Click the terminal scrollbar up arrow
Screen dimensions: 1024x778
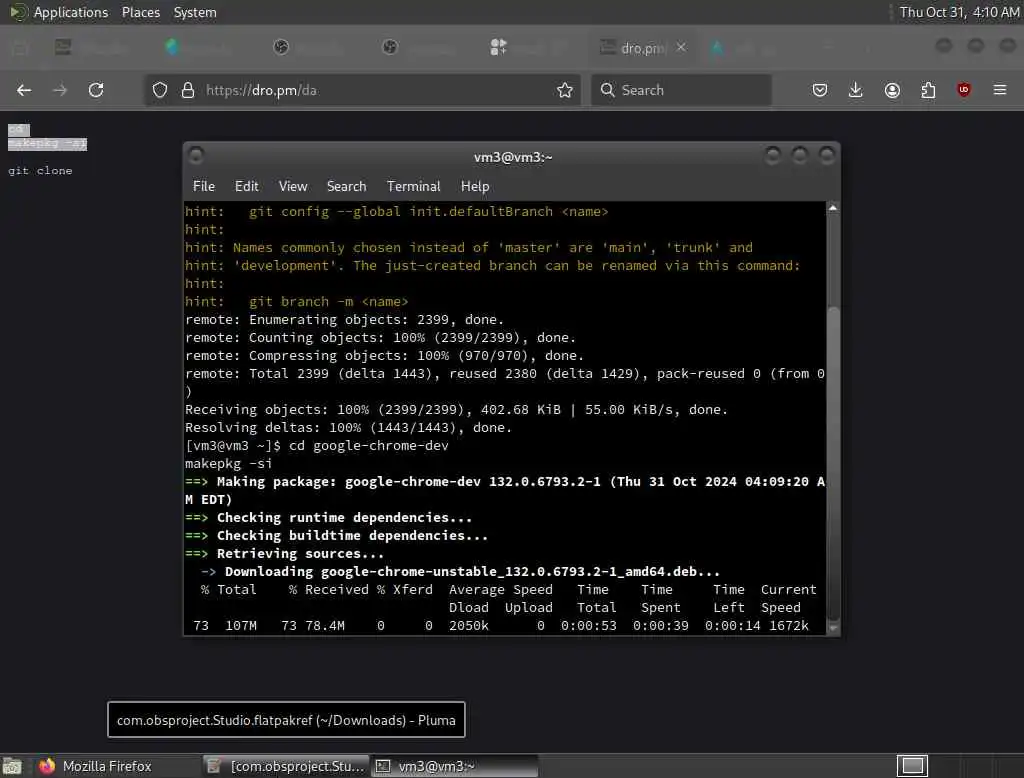tap(833, 208)
